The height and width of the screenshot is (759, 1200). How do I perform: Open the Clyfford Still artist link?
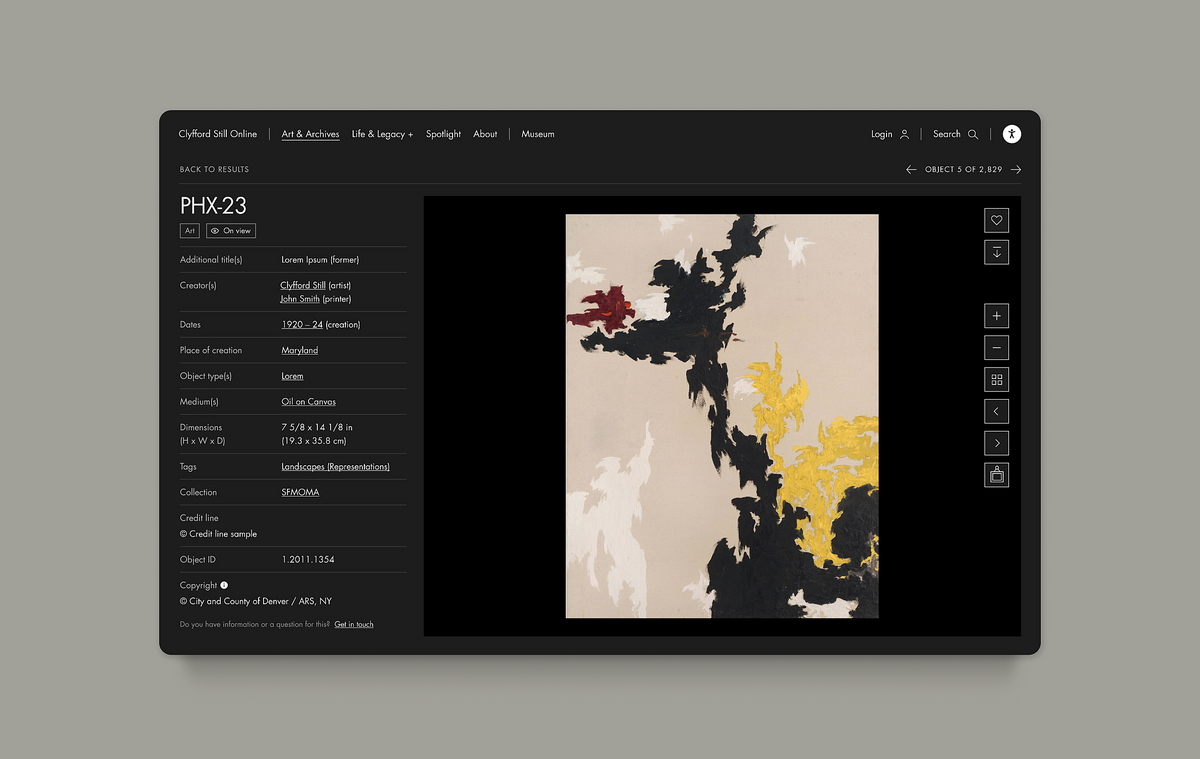[303, 285]
